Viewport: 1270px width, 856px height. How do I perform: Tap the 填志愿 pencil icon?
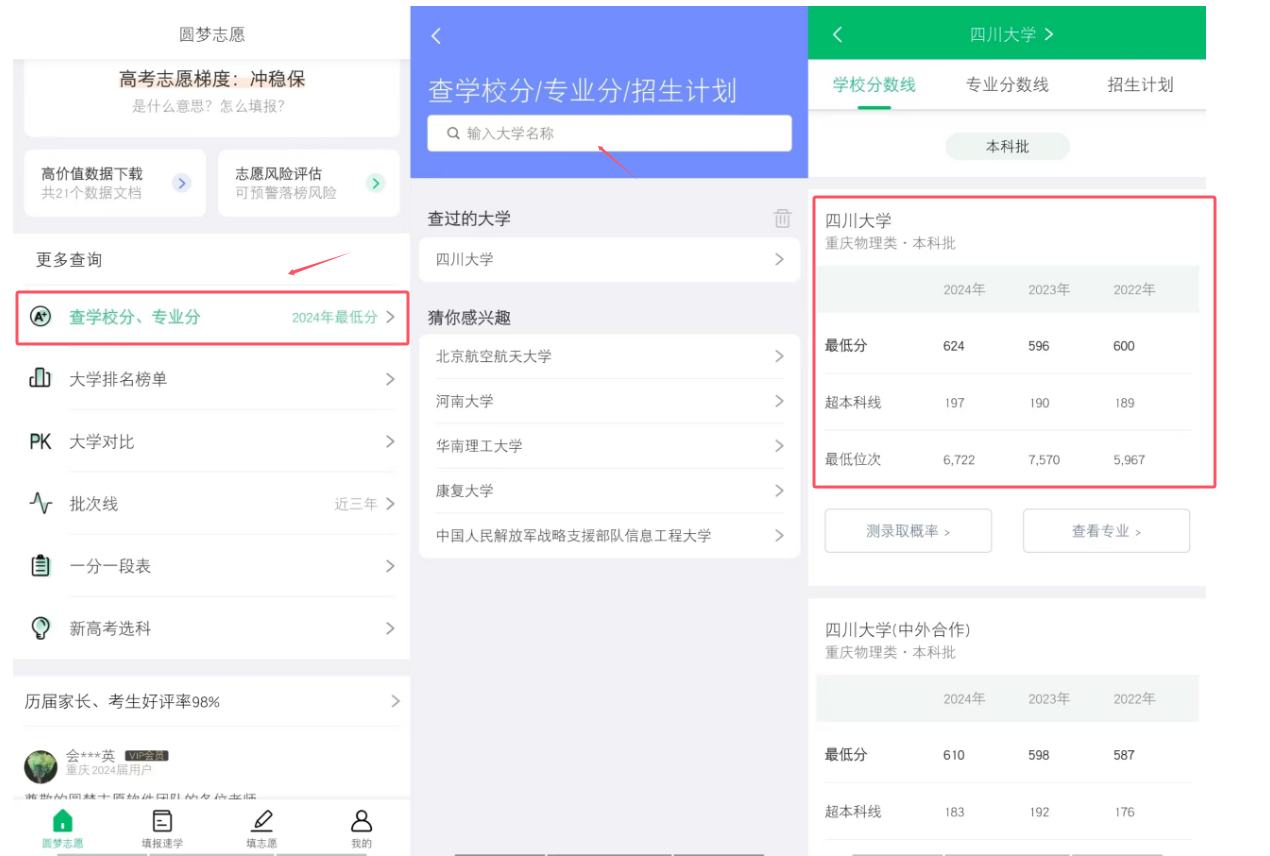tap(262, 822)
